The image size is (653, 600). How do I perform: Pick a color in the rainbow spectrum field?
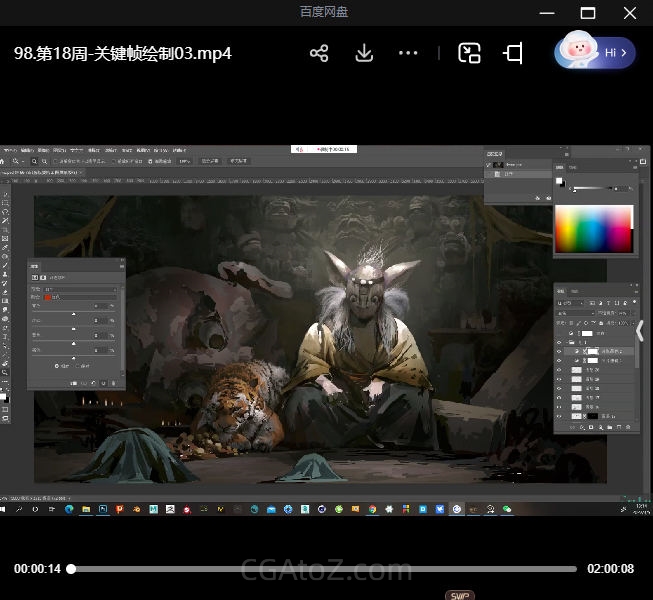pyautogui.click(x=593, y=229)
